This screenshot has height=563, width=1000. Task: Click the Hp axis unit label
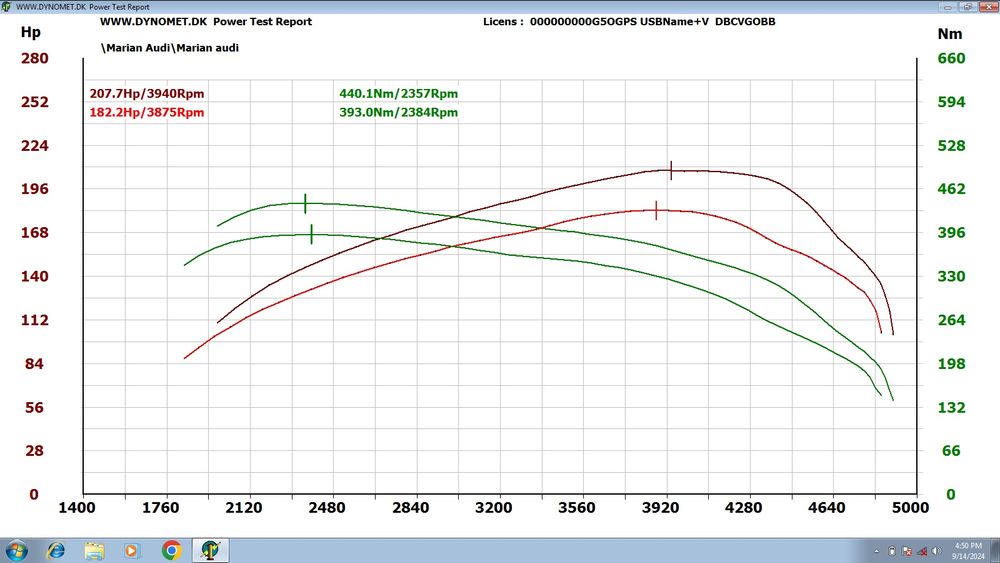pyautogui.click(x=31, y=32)
